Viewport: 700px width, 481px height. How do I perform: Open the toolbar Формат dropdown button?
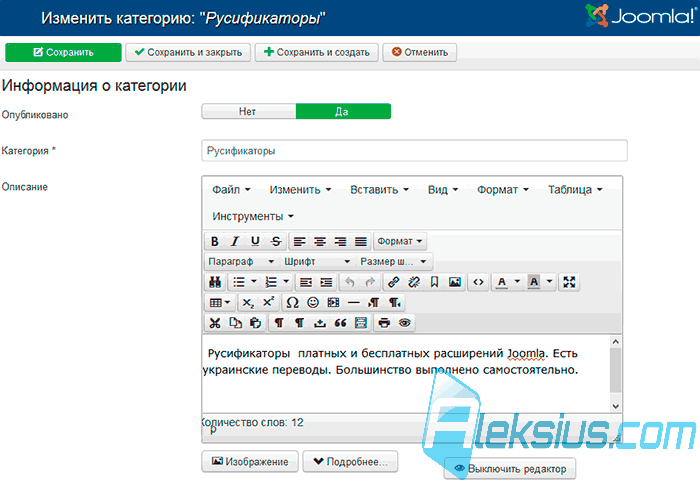pyautogui.click(x=400, y=242)
